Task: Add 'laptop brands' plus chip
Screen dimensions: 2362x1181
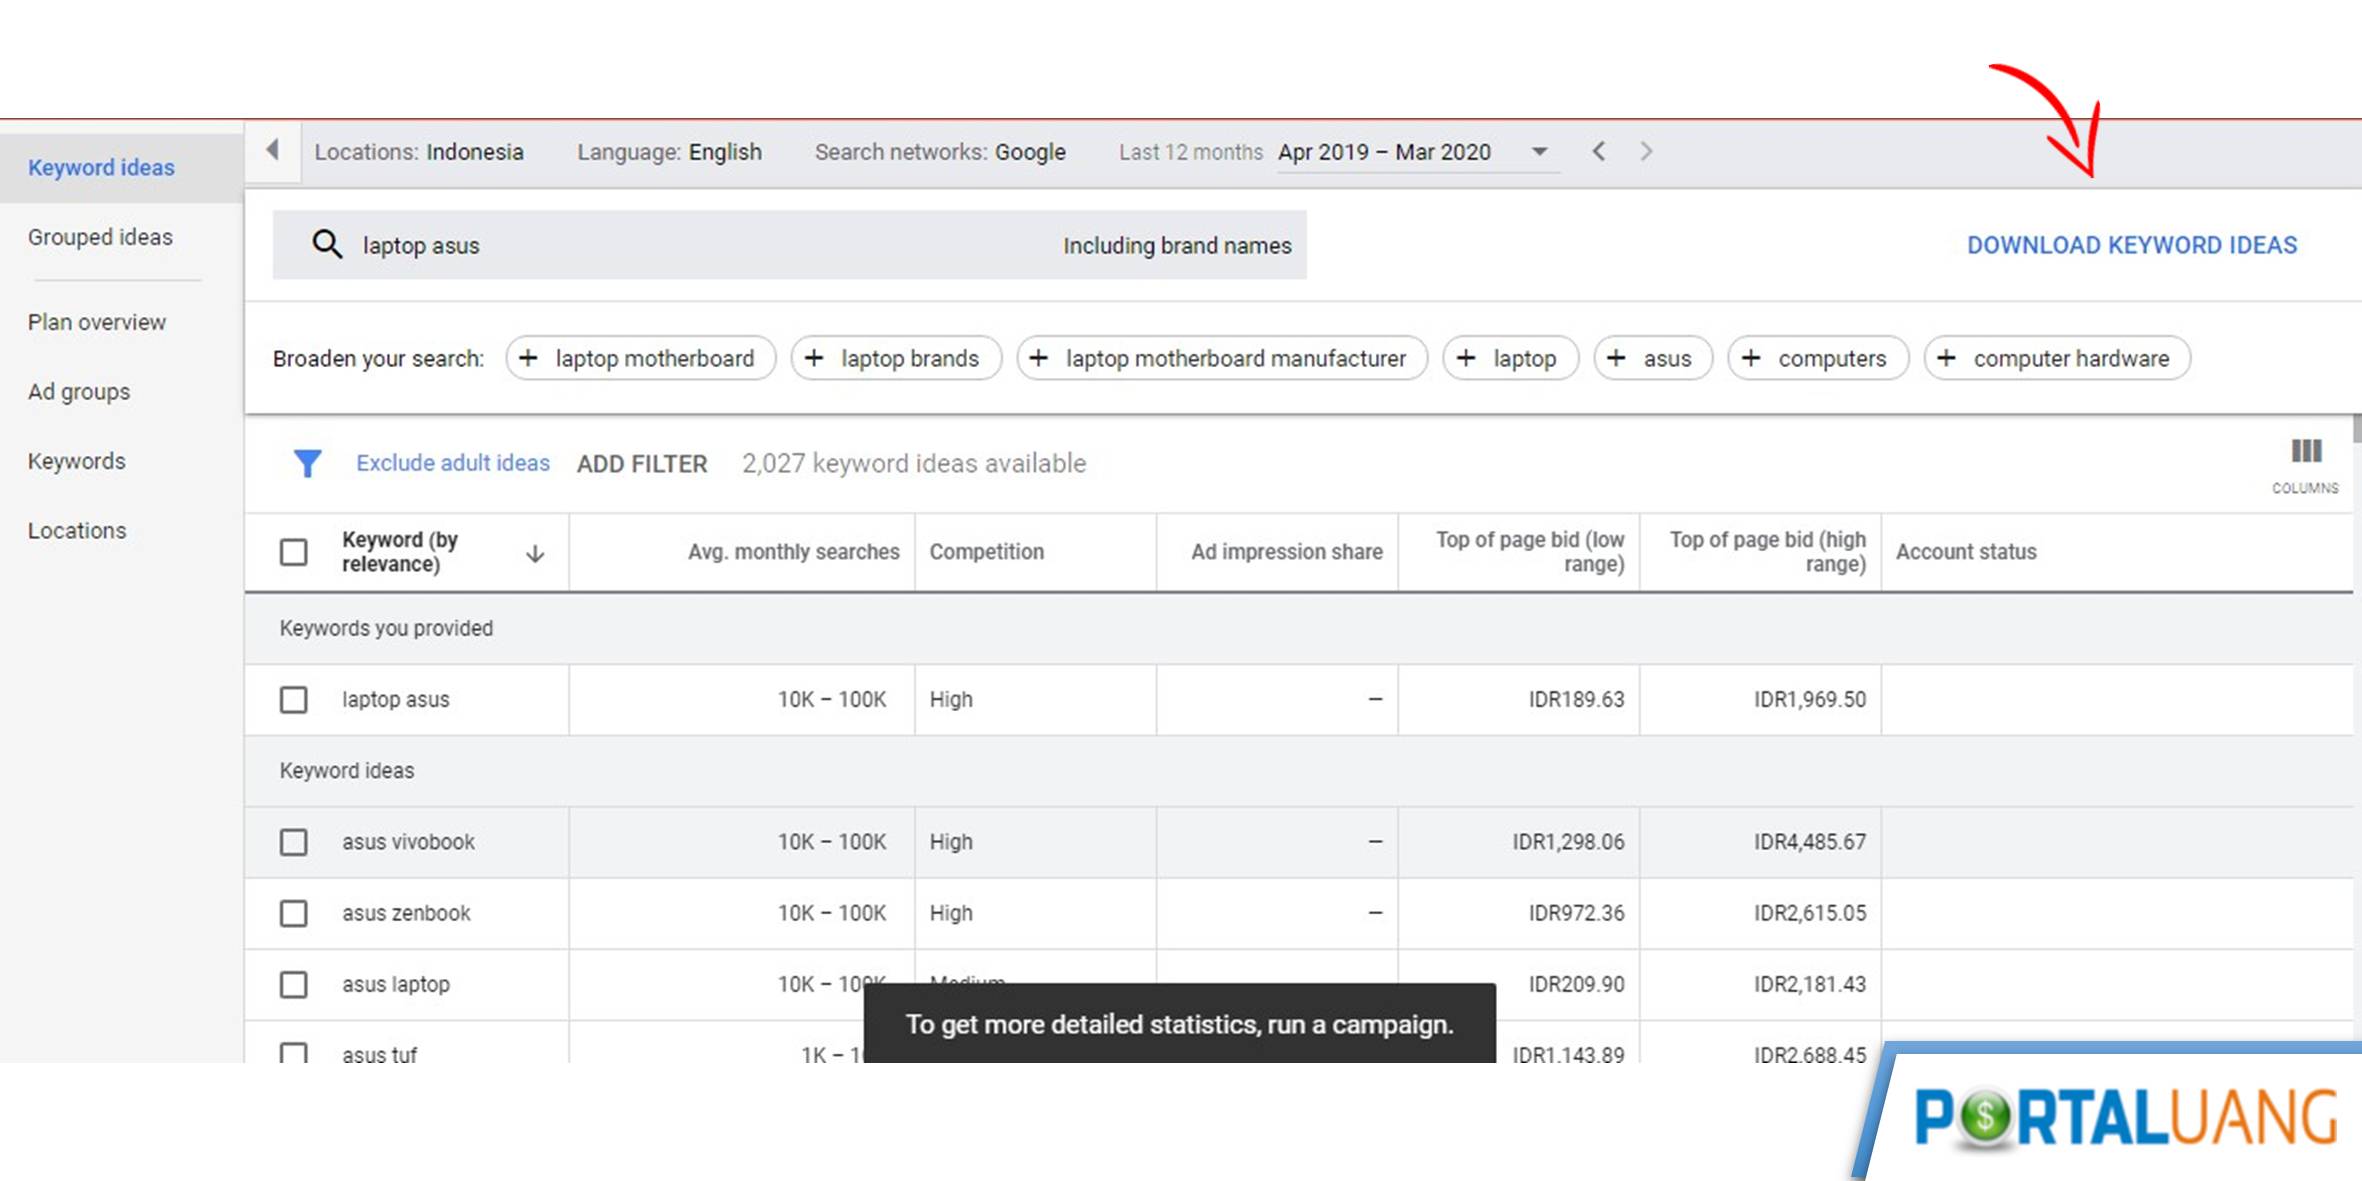Action: [x=895, y=358]
